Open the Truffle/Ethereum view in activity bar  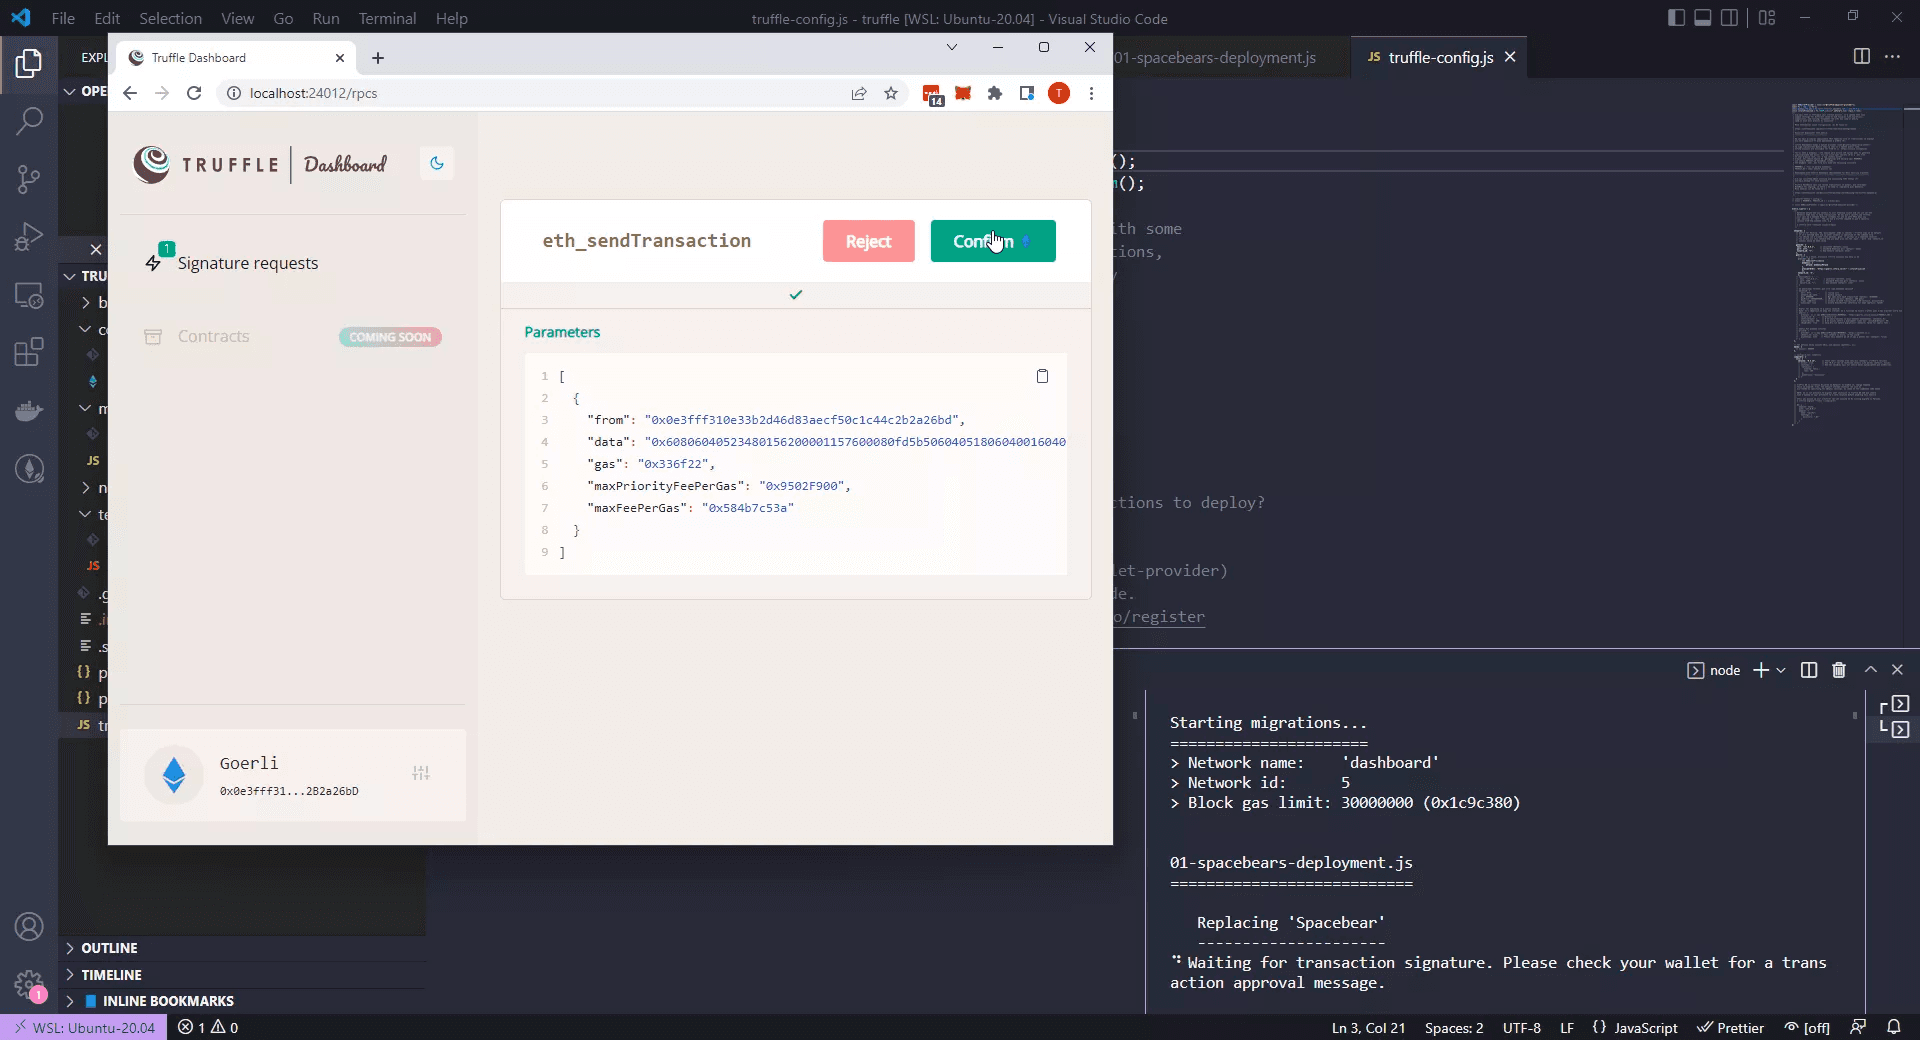(29, 468)
